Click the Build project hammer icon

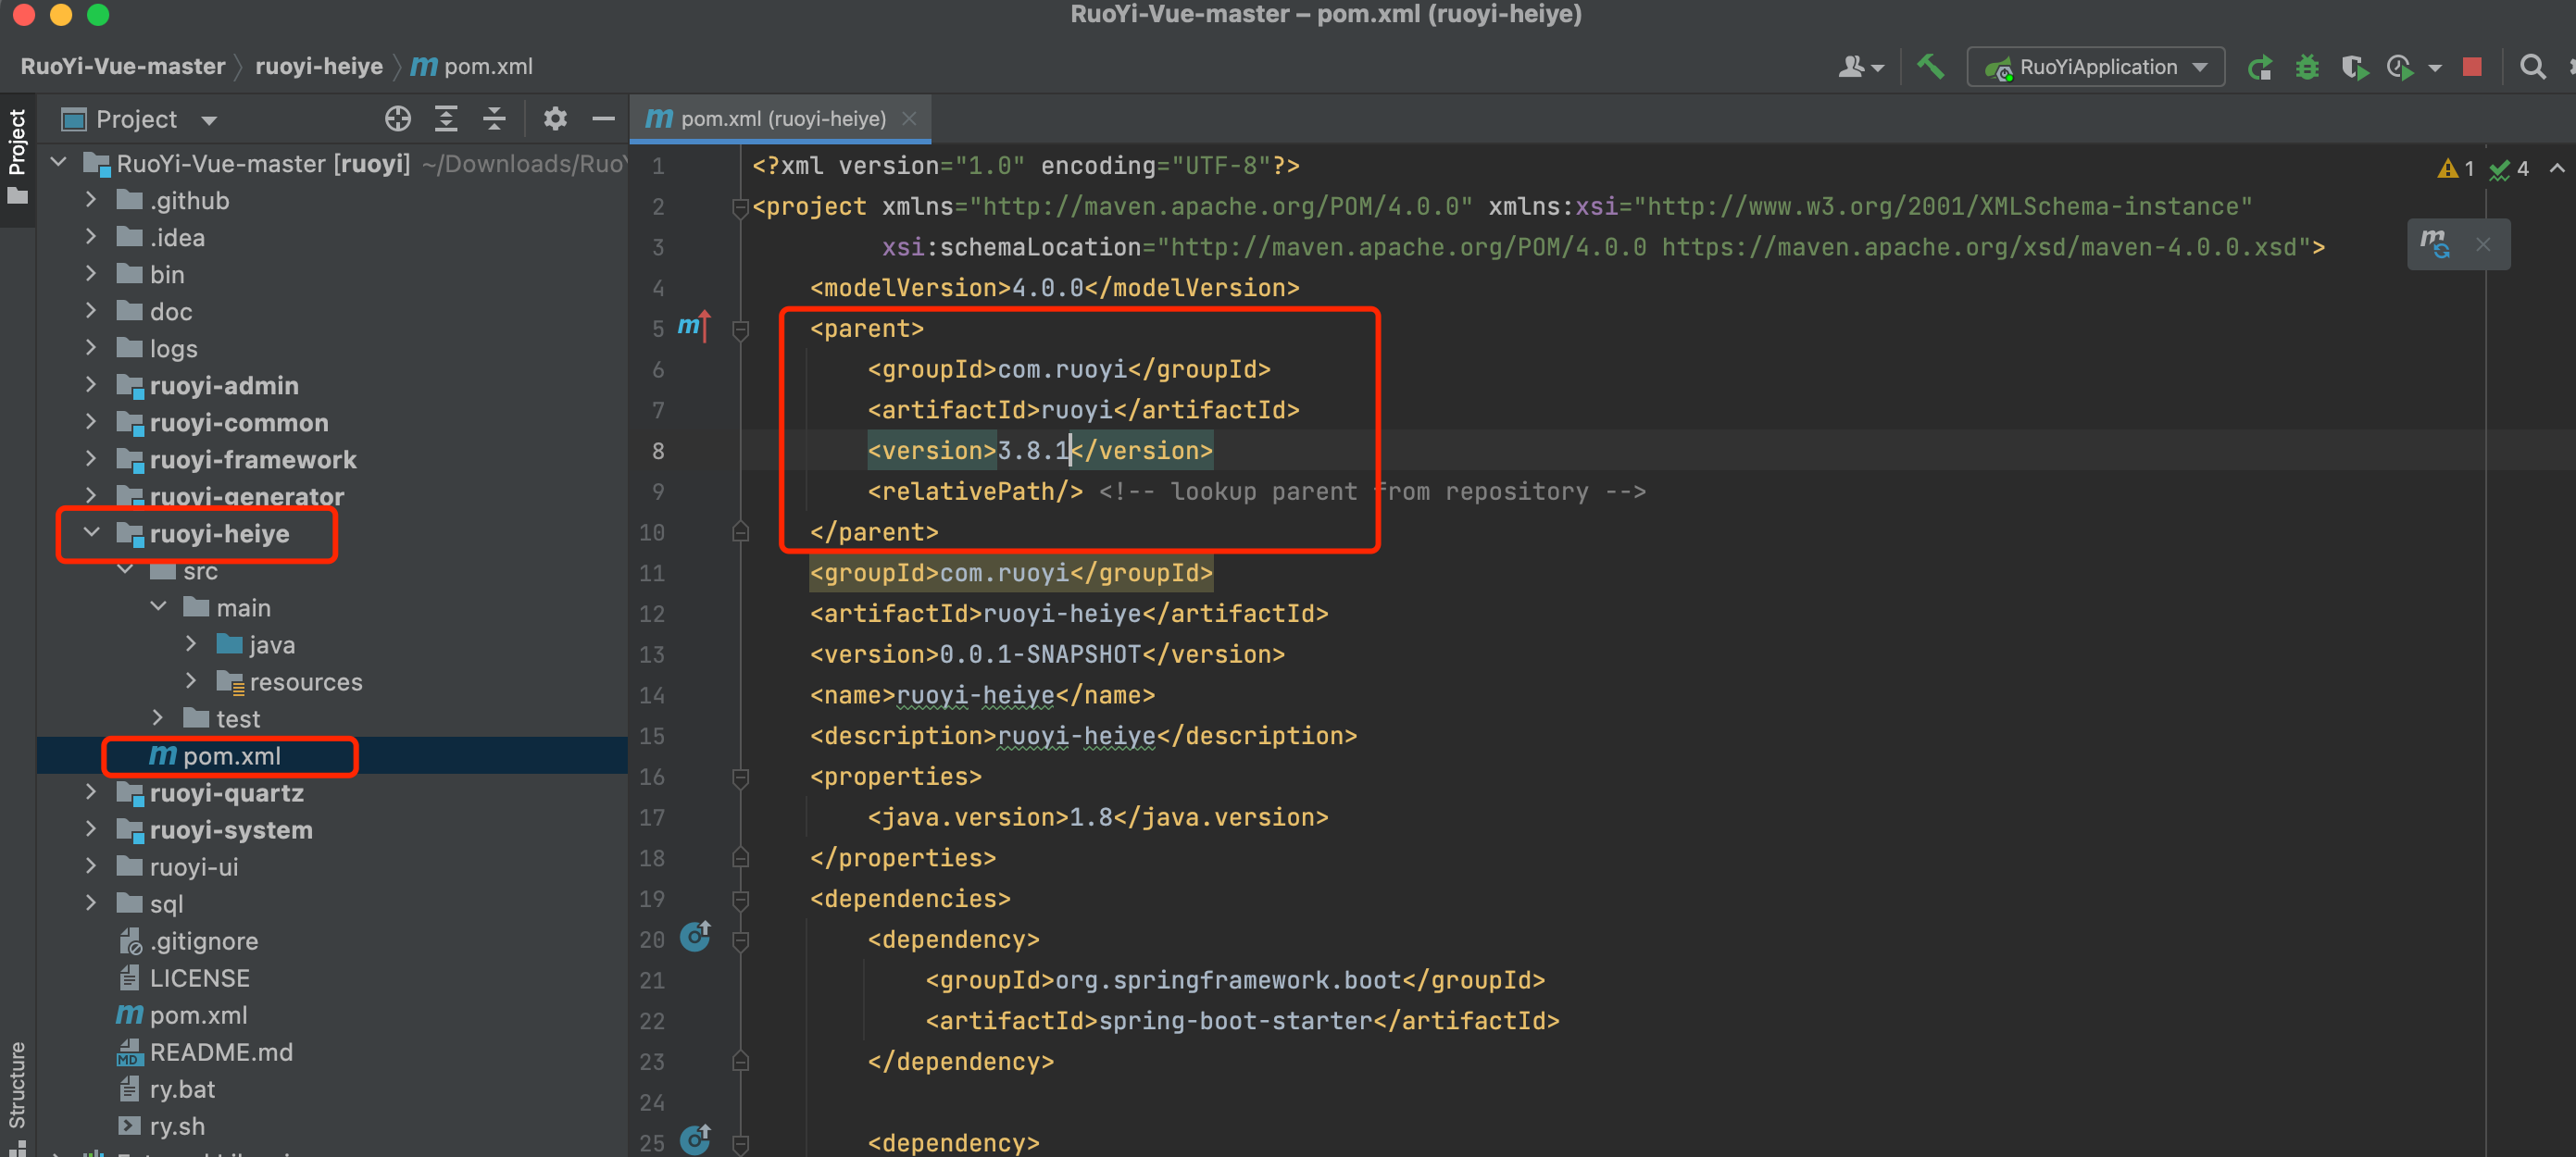[1930, 67]
